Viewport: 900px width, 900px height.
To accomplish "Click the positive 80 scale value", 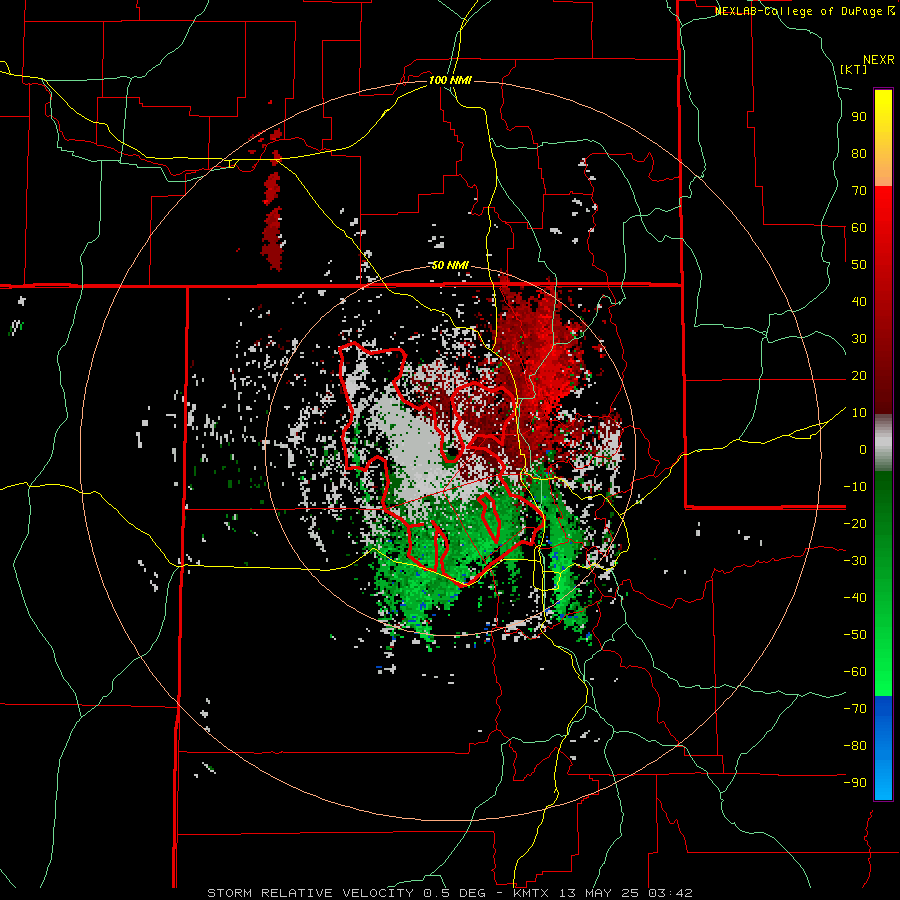I will click(x=859, y=153).
